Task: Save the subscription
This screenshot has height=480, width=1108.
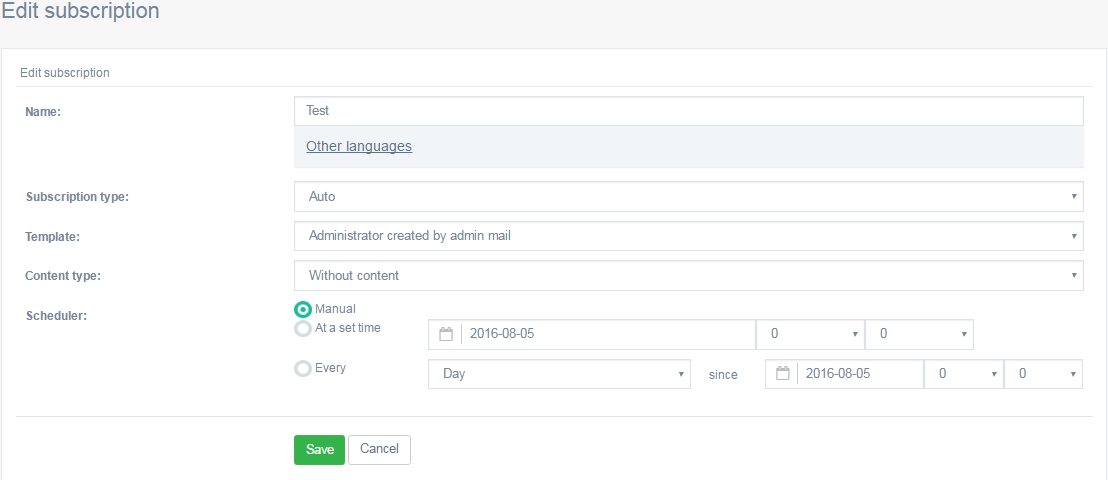Action: [319, 450]
